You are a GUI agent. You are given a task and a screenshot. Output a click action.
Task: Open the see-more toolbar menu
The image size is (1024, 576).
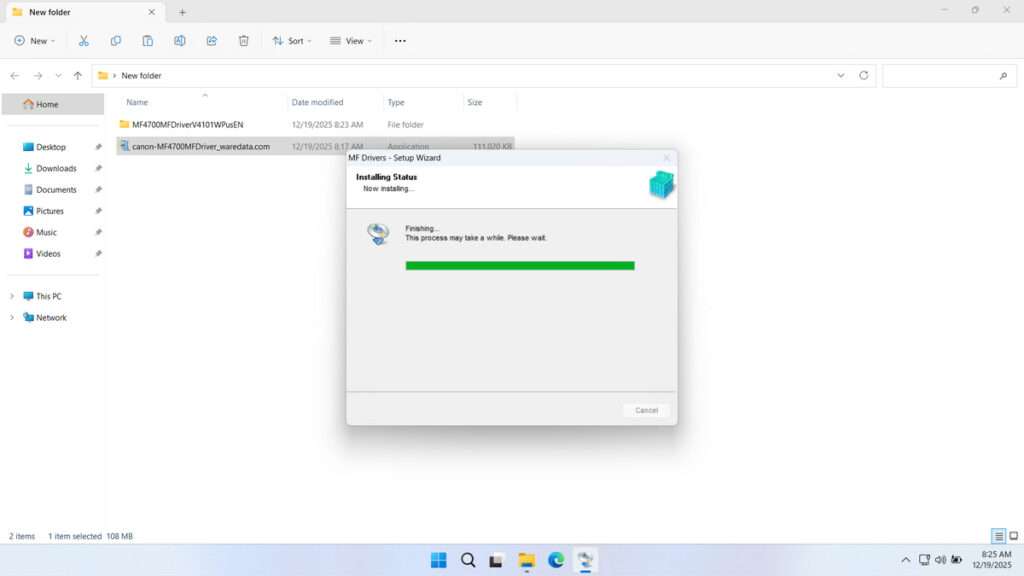[399, 40]
